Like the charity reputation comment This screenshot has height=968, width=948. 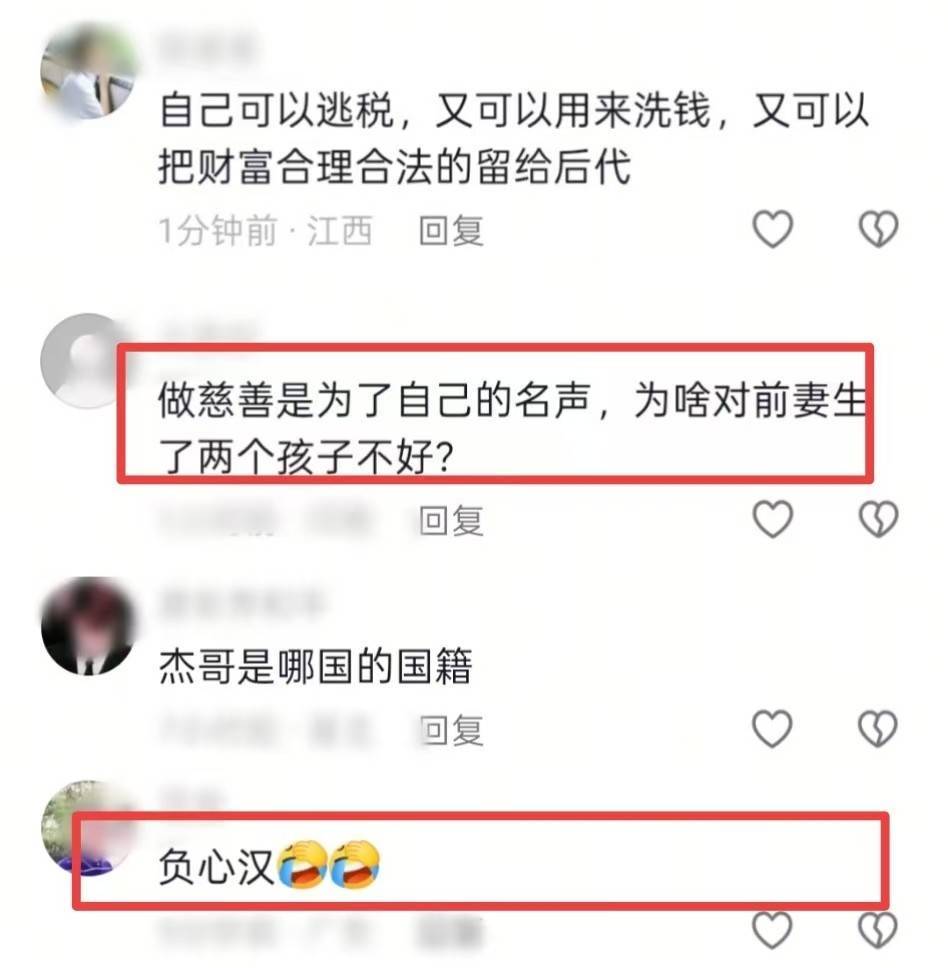pyautogui.click(x=773, y=519)
